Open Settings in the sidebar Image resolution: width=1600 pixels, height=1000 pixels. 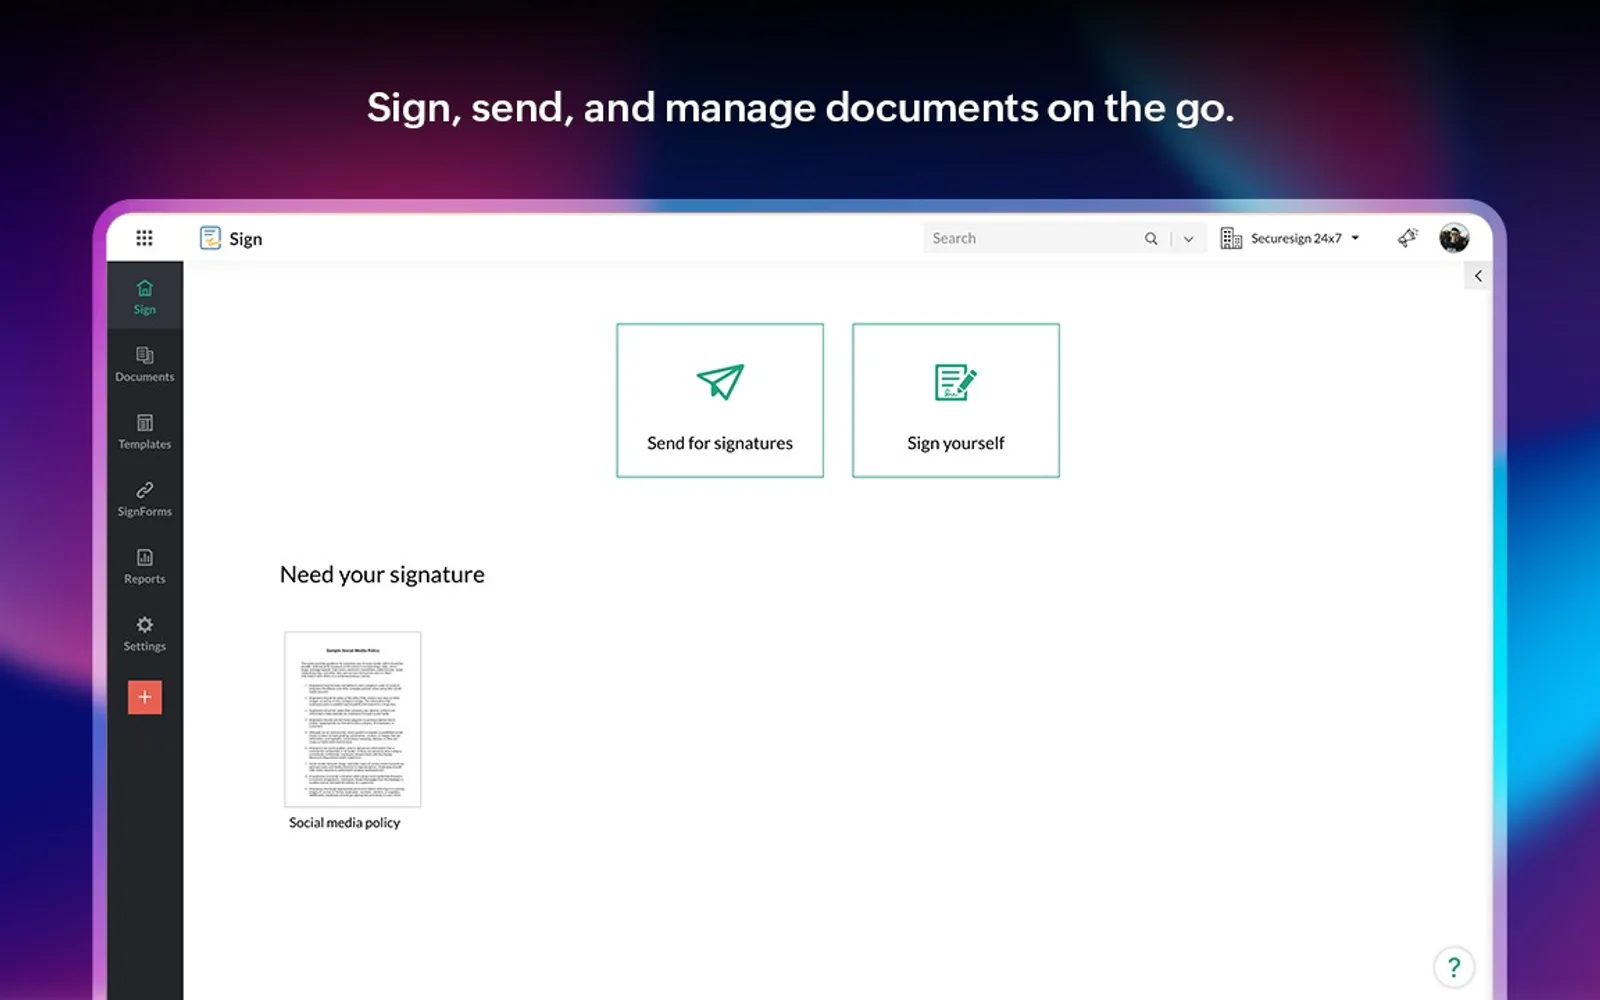145,633
